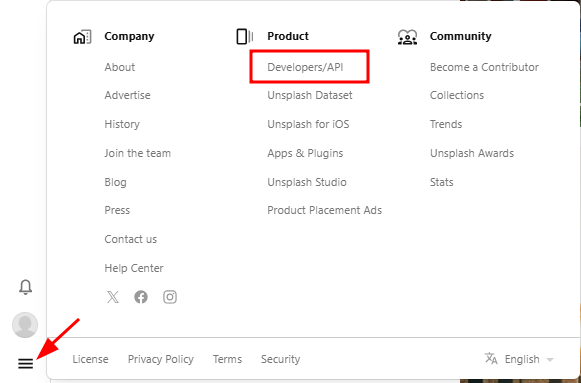The height and width of the screenshot is (383, 581).
Task: Open the hamburger menu icon
Action: 26,364
